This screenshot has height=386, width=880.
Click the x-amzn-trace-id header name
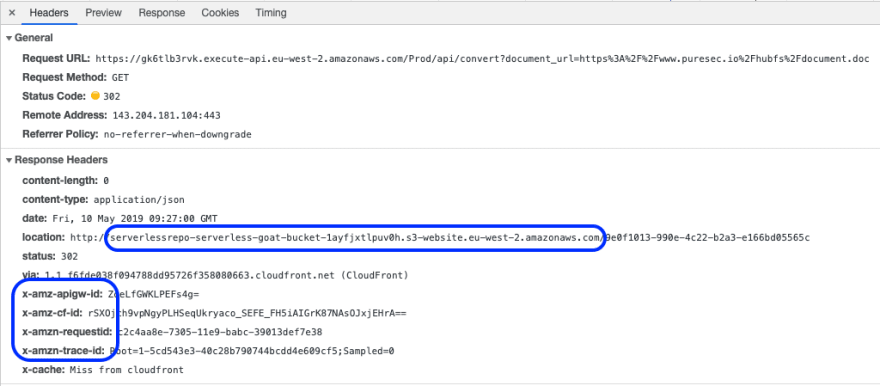click(63, 351)
